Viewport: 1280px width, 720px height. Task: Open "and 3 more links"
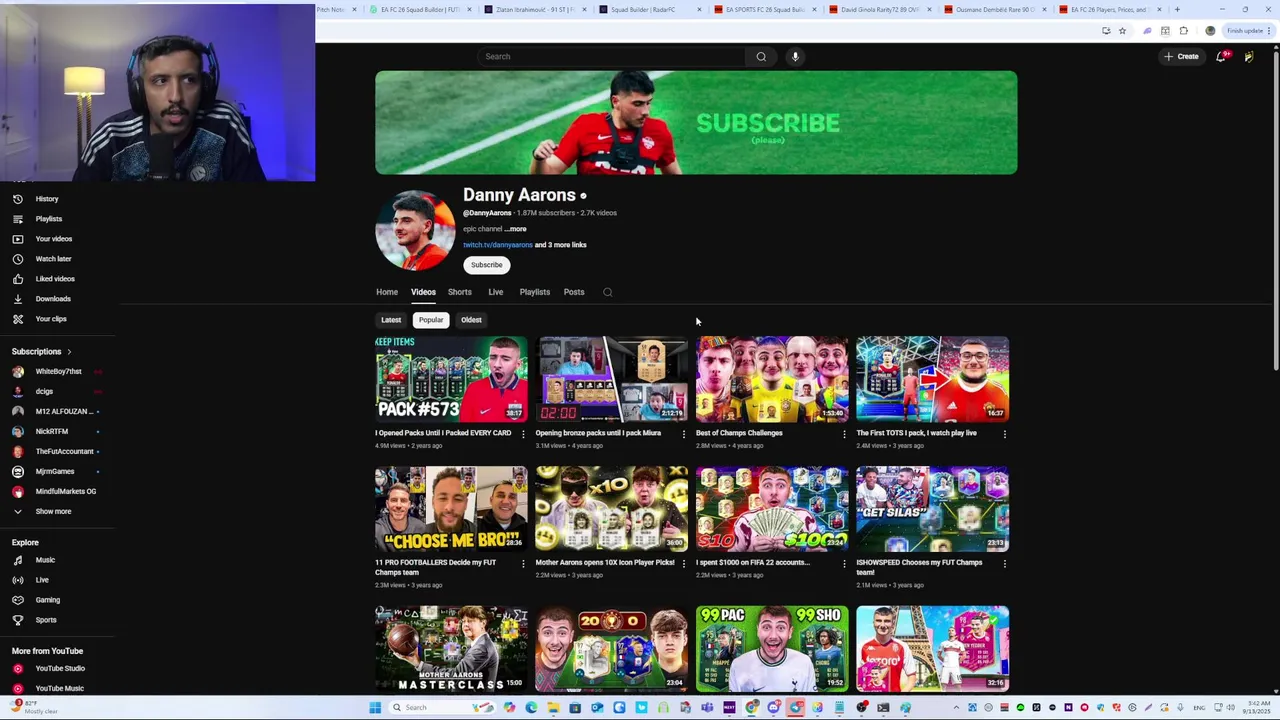point(561,245)
